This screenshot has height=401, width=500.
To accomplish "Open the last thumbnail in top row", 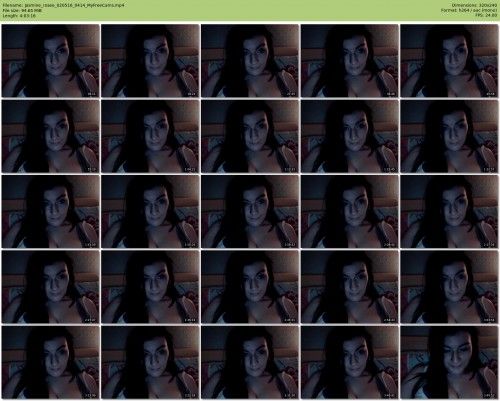I will 449,61.
